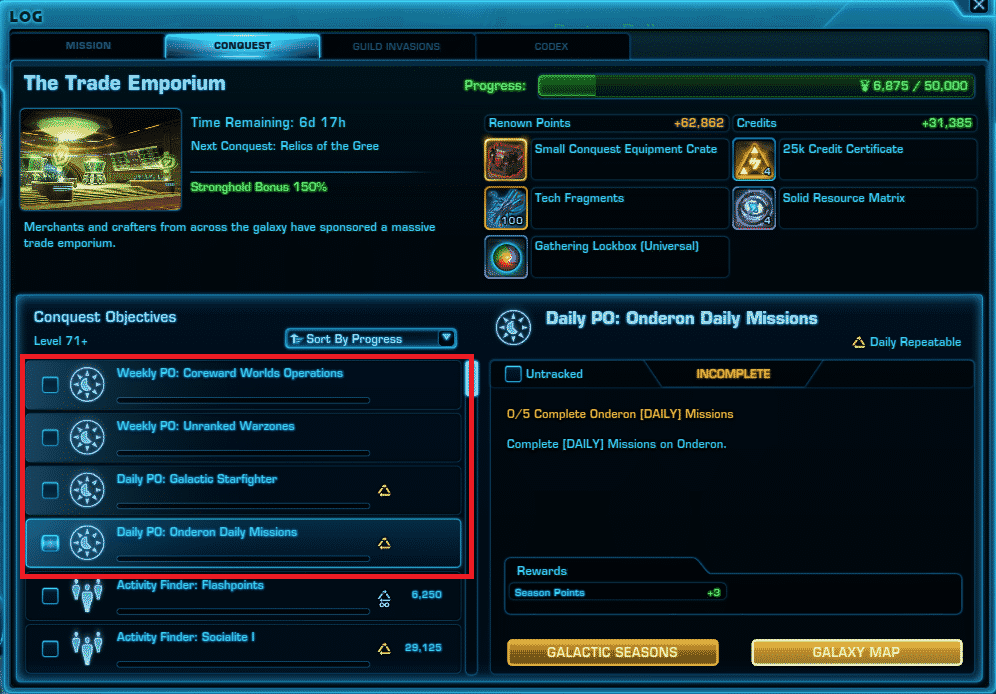Image resolution: width=996 pixels, height=694 pixels.
Task: Toggle the Untracked checkbox
Action: coord(513,374)
